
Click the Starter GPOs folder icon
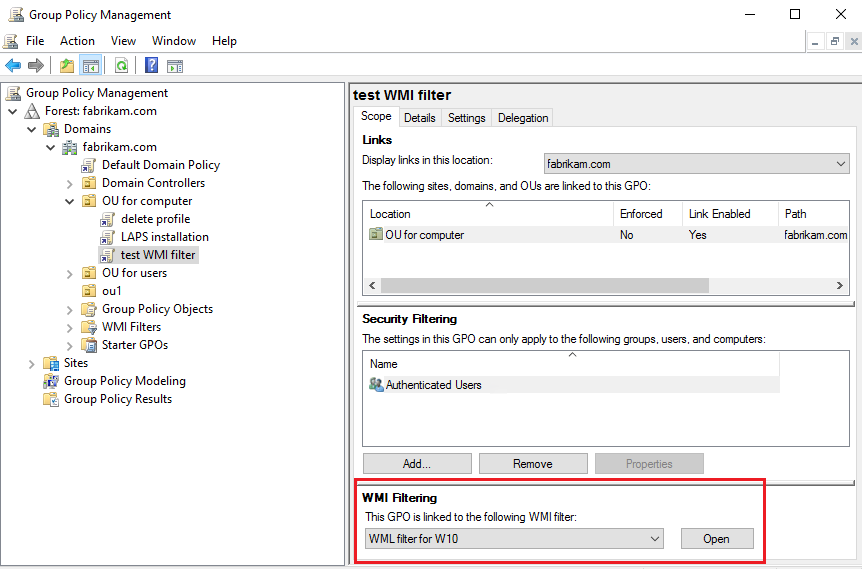pos(89,345)
